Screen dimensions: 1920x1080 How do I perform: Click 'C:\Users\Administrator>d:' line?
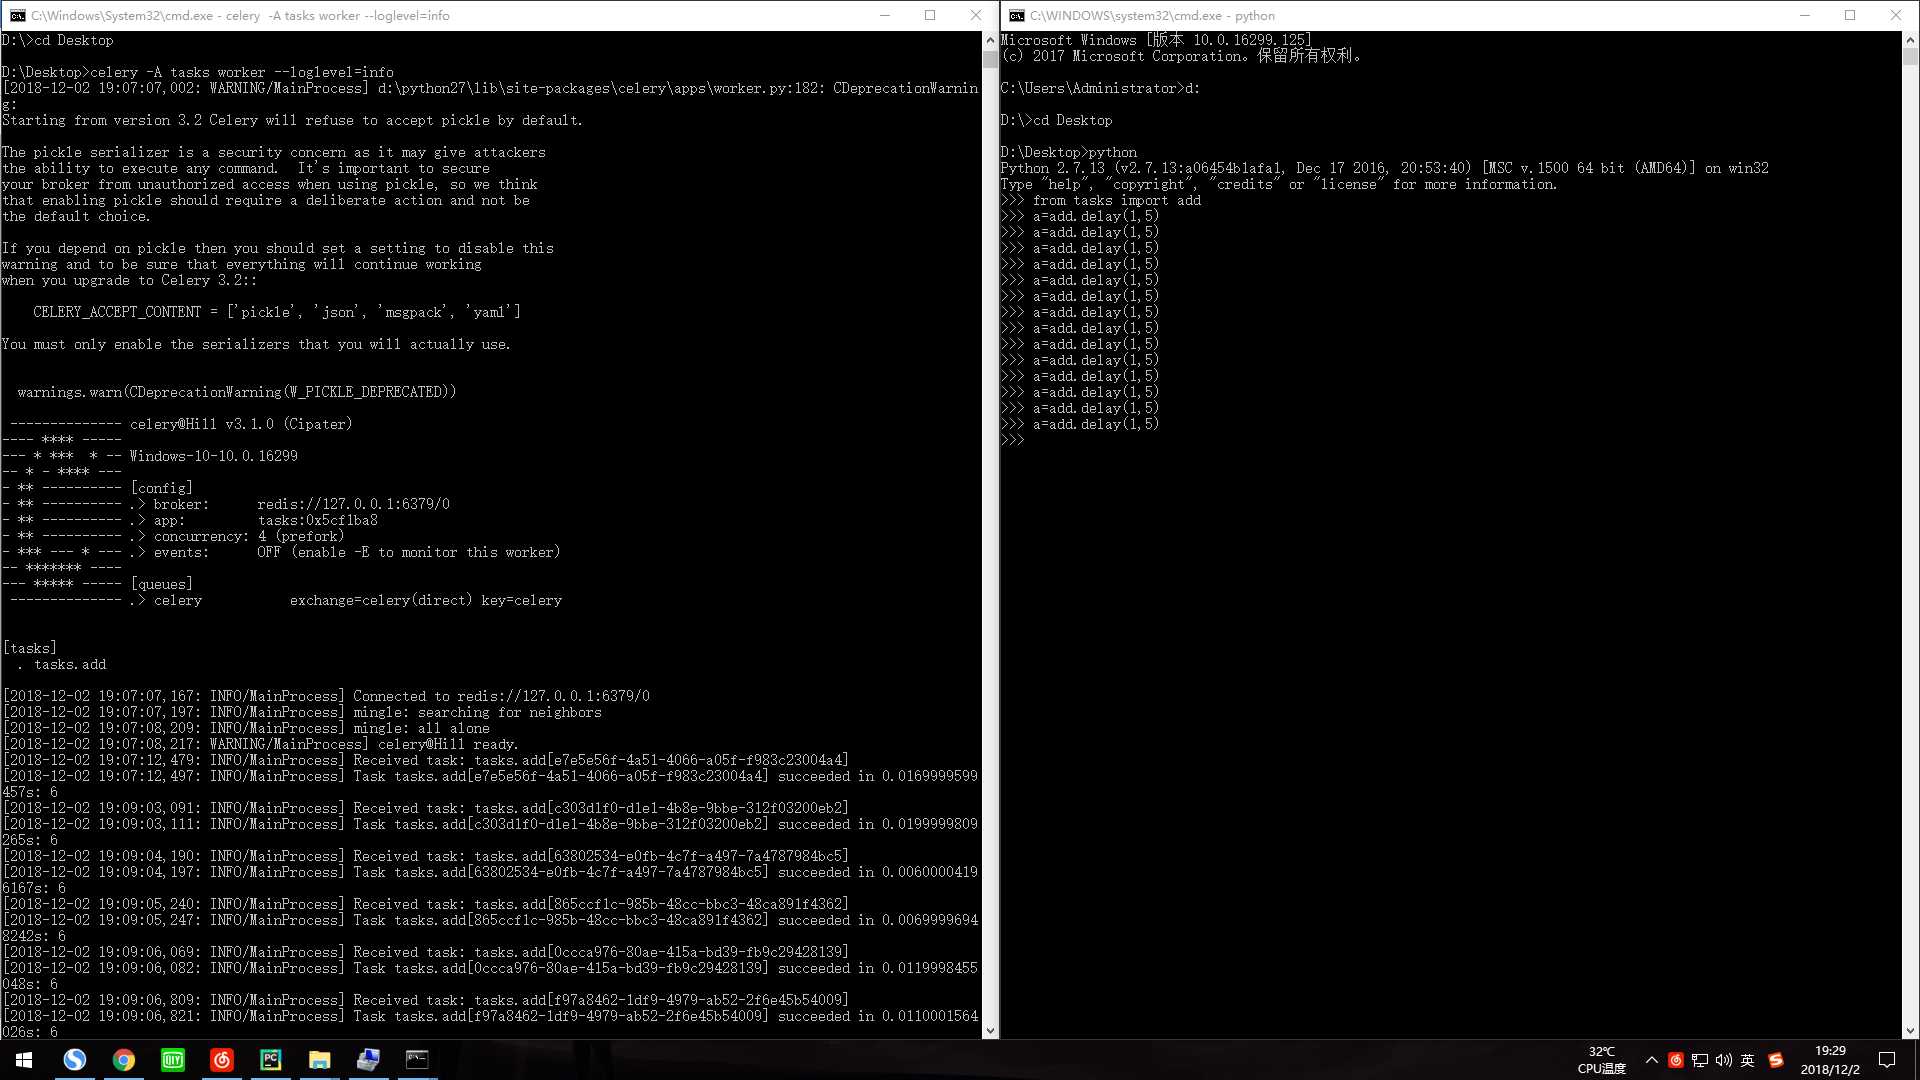coord(1100,88)
